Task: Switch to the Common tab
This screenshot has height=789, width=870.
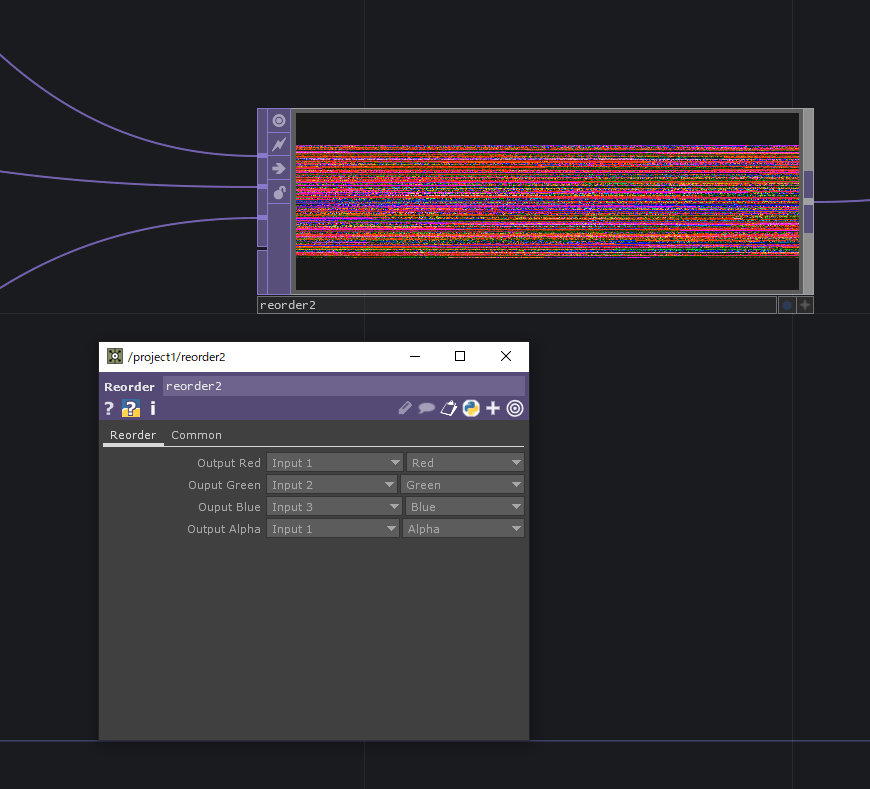Action: (196, 435)
